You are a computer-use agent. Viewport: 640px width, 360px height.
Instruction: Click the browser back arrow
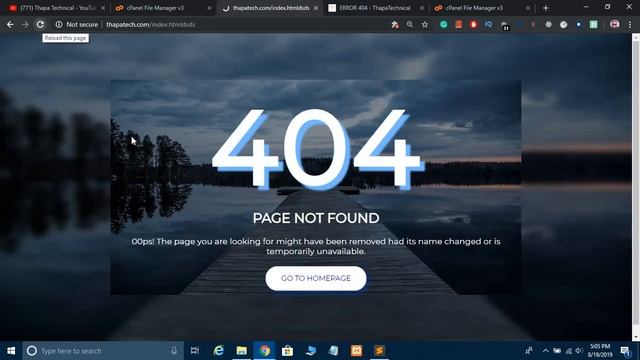pyautogui.click(x=10, y=24)
